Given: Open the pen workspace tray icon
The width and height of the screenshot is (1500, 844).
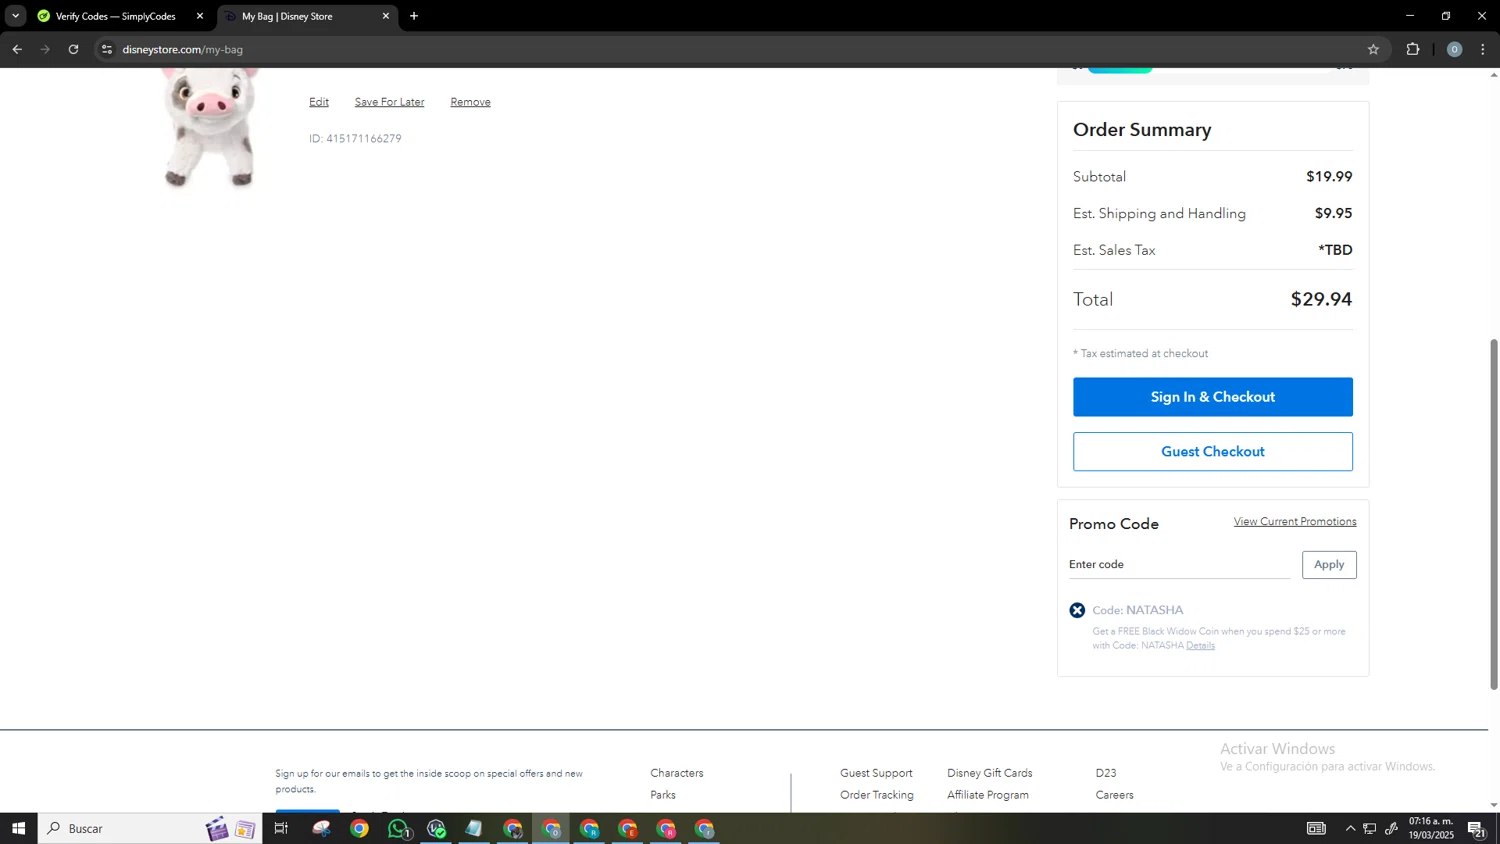Looking at the screenshot, I should tap(1391, 828).
